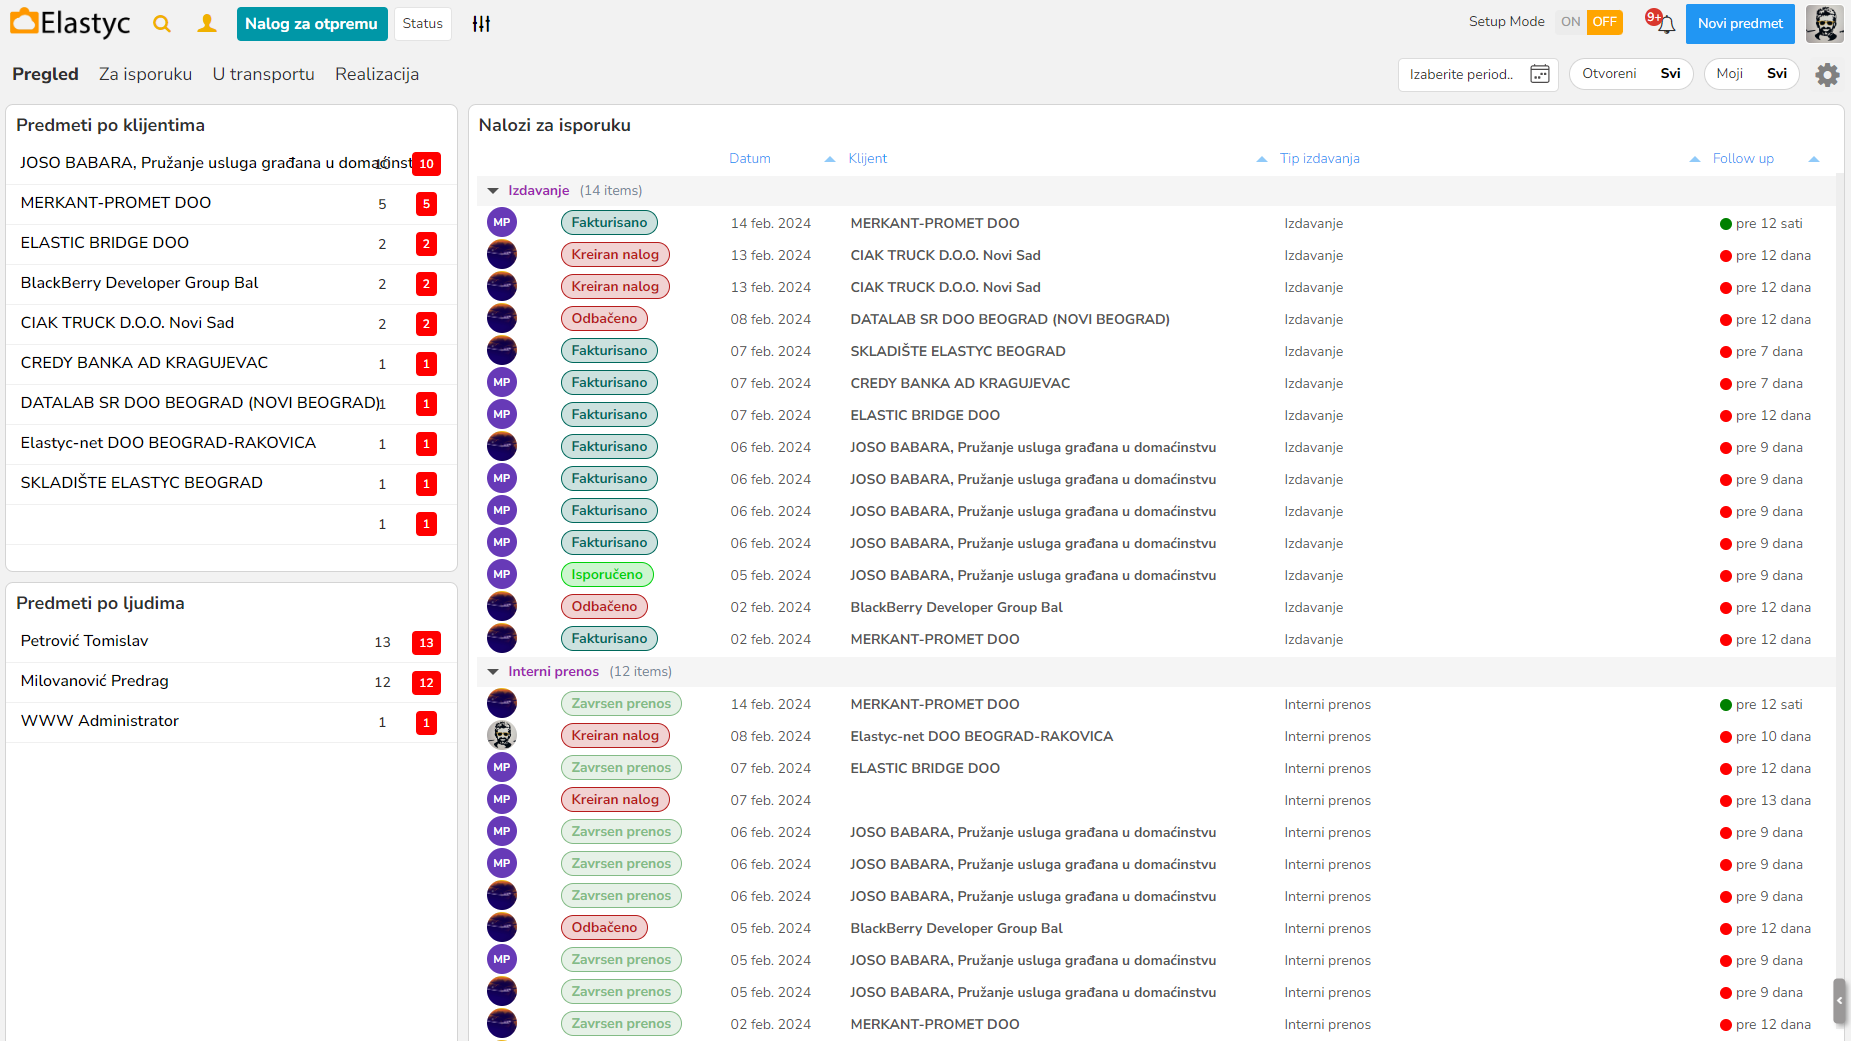The width and height of the screenshot is (1851, 1041).
Task: Sort by the Tip izdavanja column
Action: click(1320, 158)
